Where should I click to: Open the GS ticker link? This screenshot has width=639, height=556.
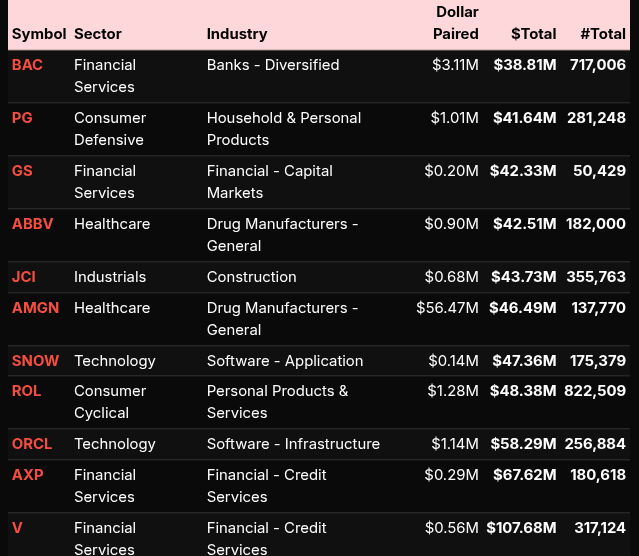[22, 171]
